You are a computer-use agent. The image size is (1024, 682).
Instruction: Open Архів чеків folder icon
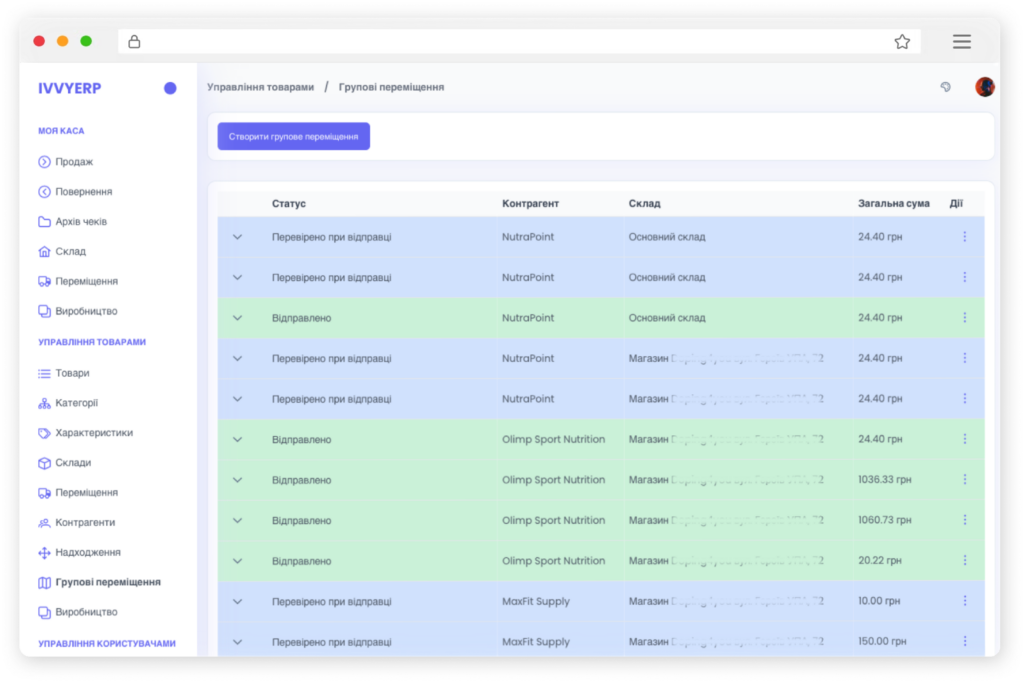(x=44, y=222)
